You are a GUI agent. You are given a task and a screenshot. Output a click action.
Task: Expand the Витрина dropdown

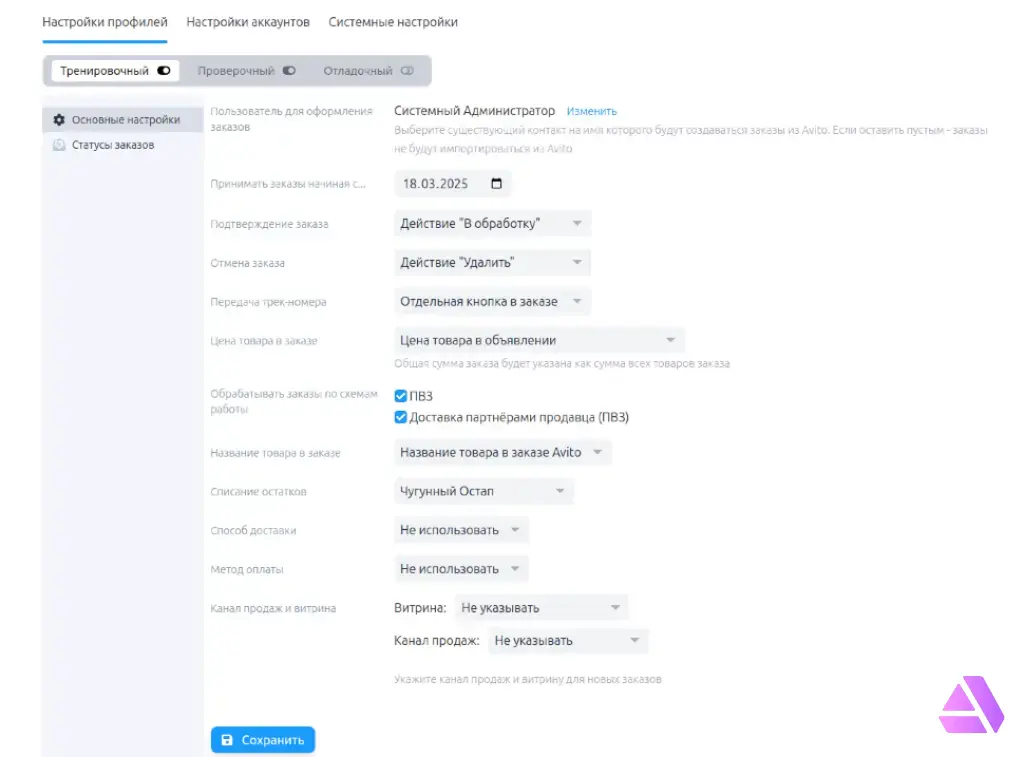540,607
